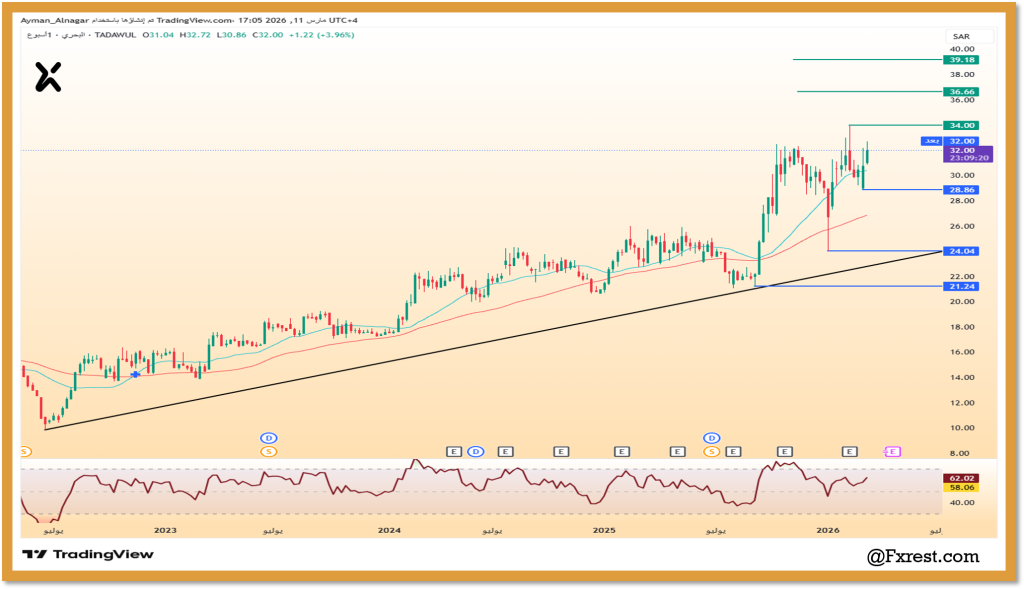Select the pink E earnings marker
1024x589 pixels.
coord(892,452)
